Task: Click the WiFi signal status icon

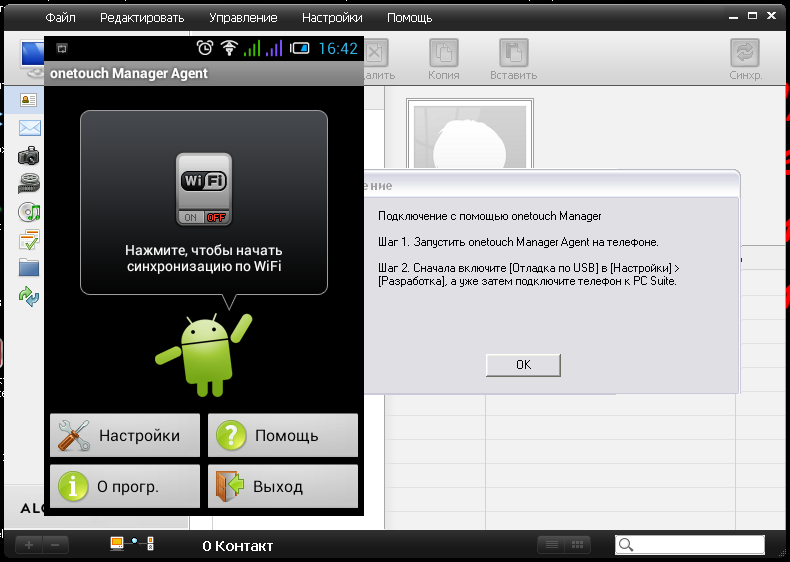Action: 229,48
